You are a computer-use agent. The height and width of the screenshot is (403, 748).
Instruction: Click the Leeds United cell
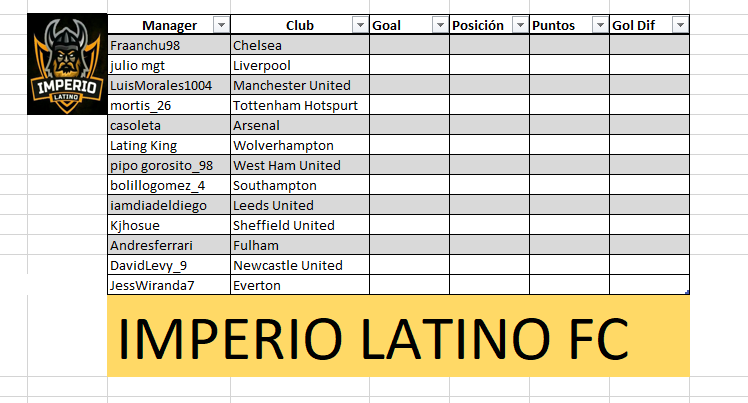coord(300,205)
